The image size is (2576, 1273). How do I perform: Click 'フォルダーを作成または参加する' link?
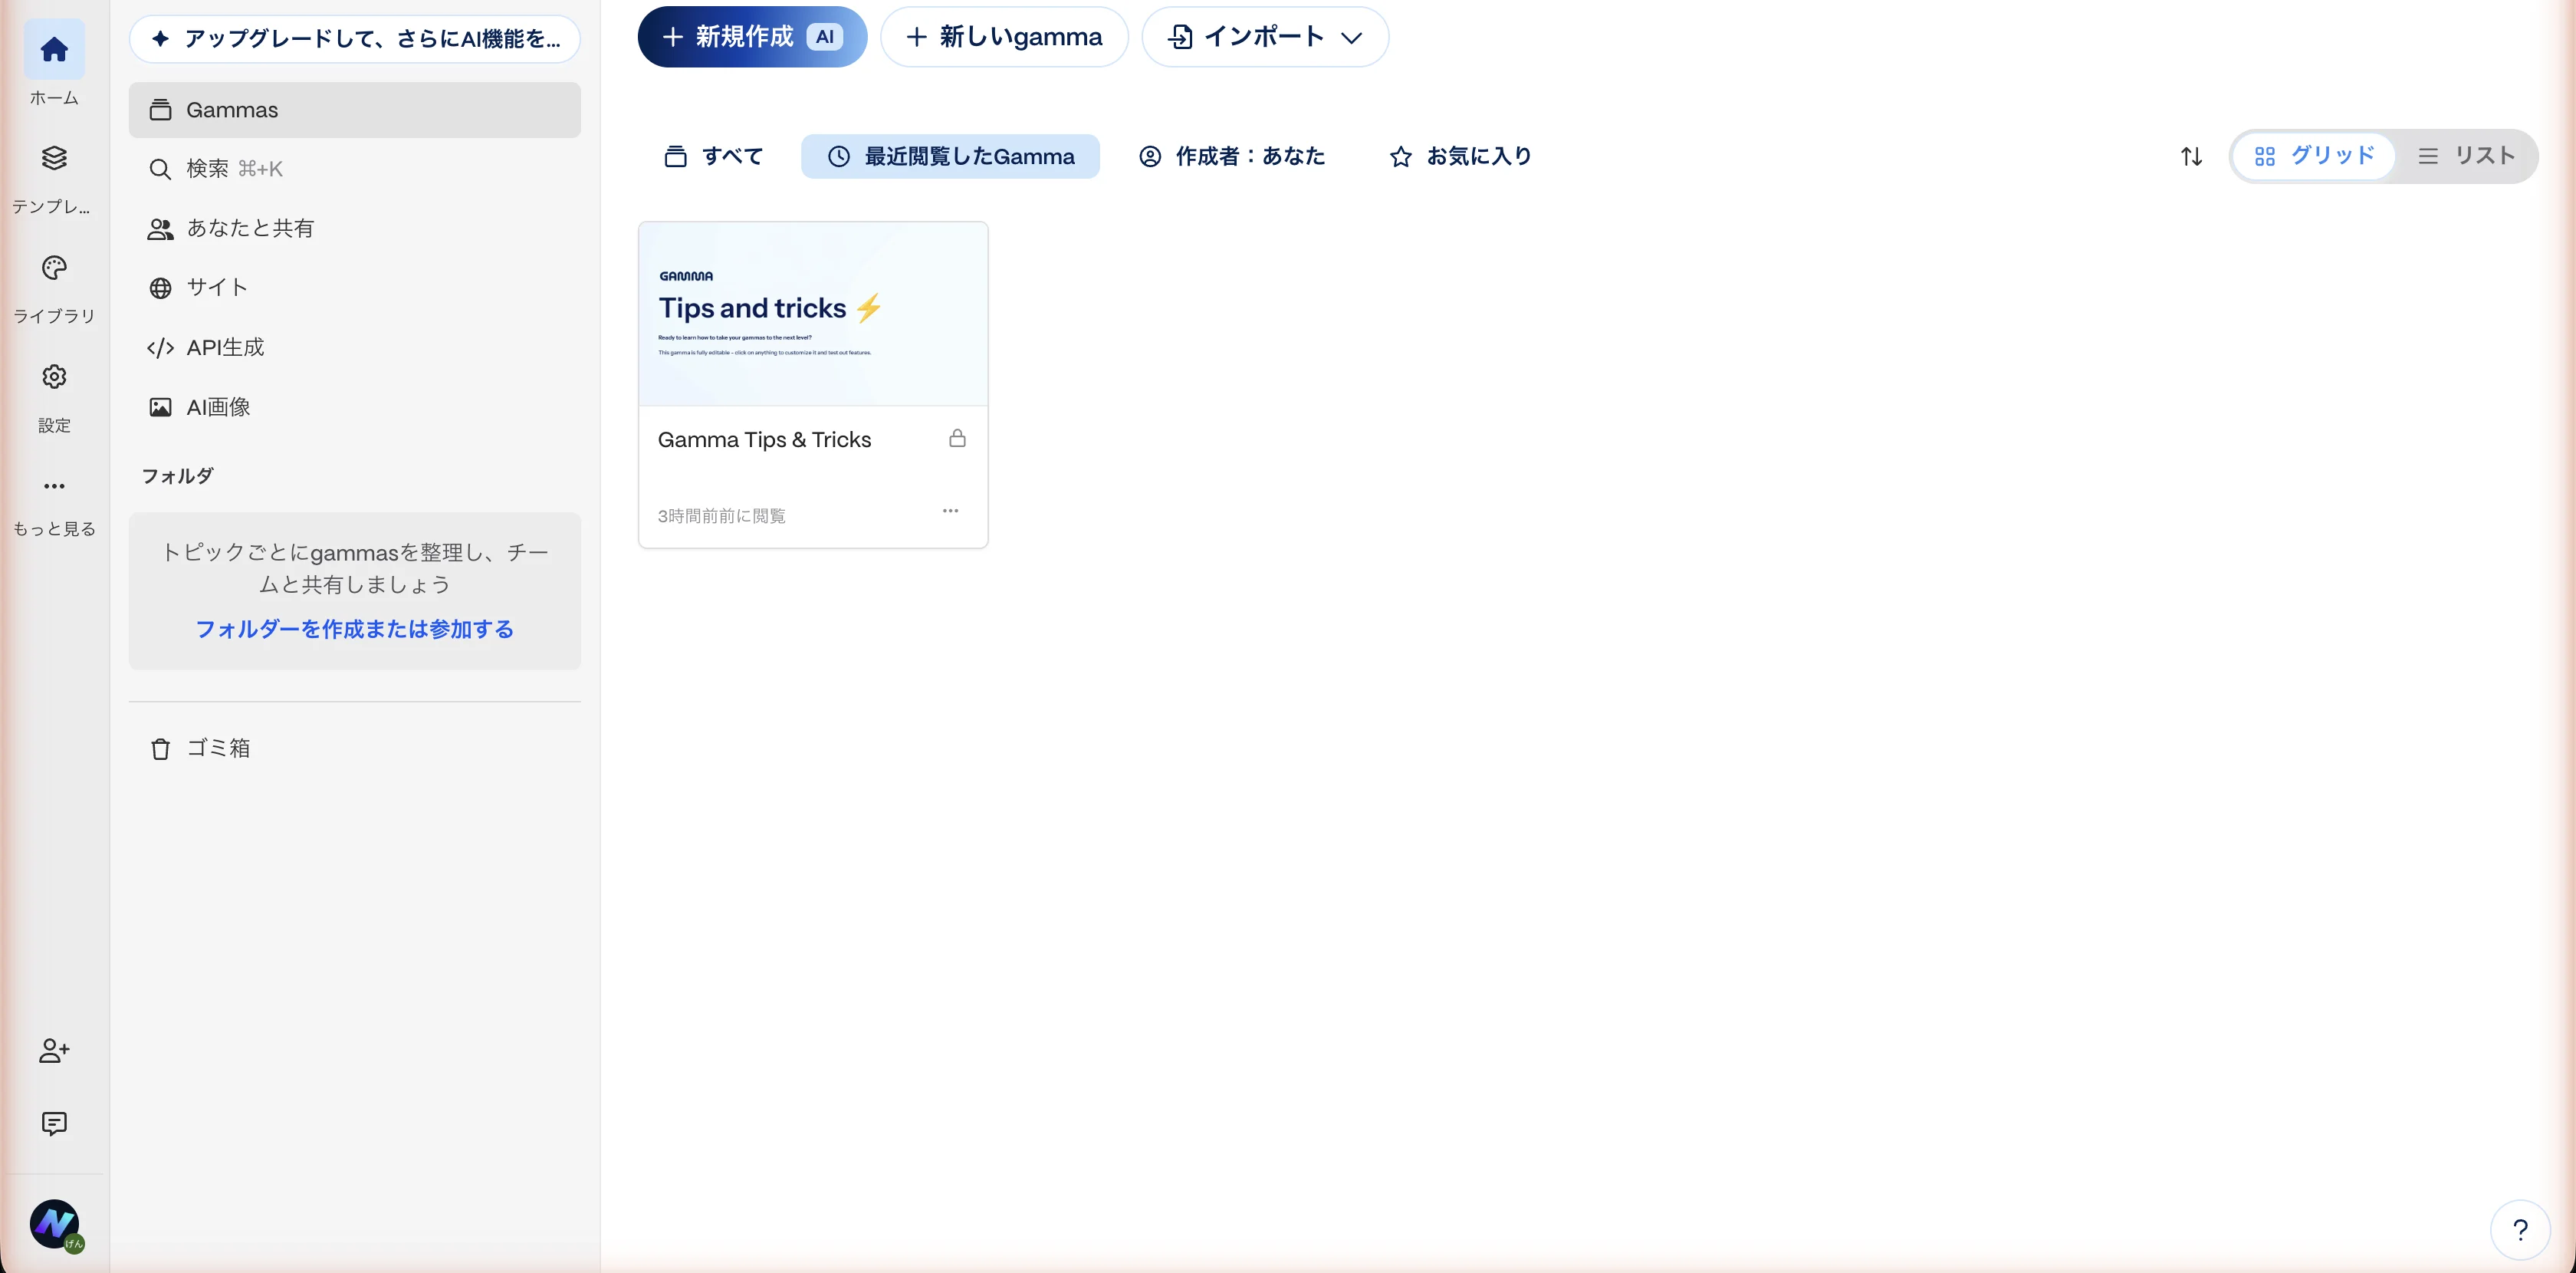[x=354, y=629]
